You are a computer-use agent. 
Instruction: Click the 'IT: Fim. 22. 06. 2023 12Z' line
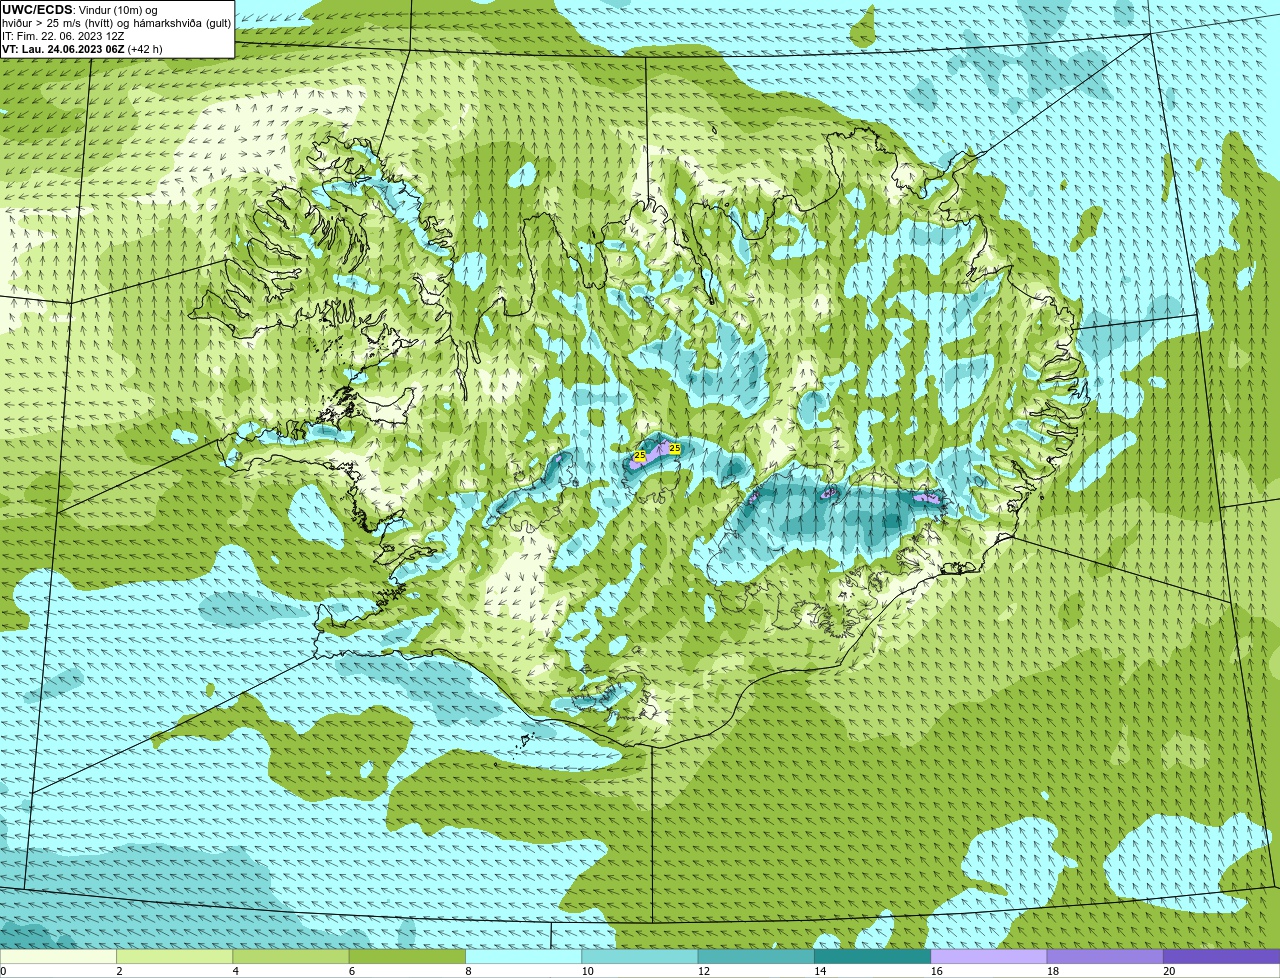point(63,36)
